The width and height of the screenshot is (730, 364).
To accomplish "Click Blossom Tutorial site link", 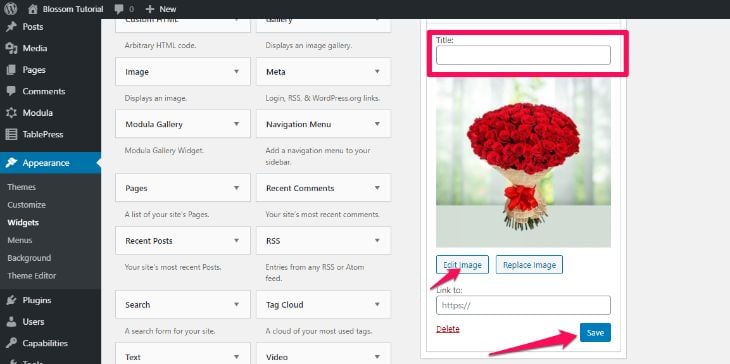I will coord(73,9).
